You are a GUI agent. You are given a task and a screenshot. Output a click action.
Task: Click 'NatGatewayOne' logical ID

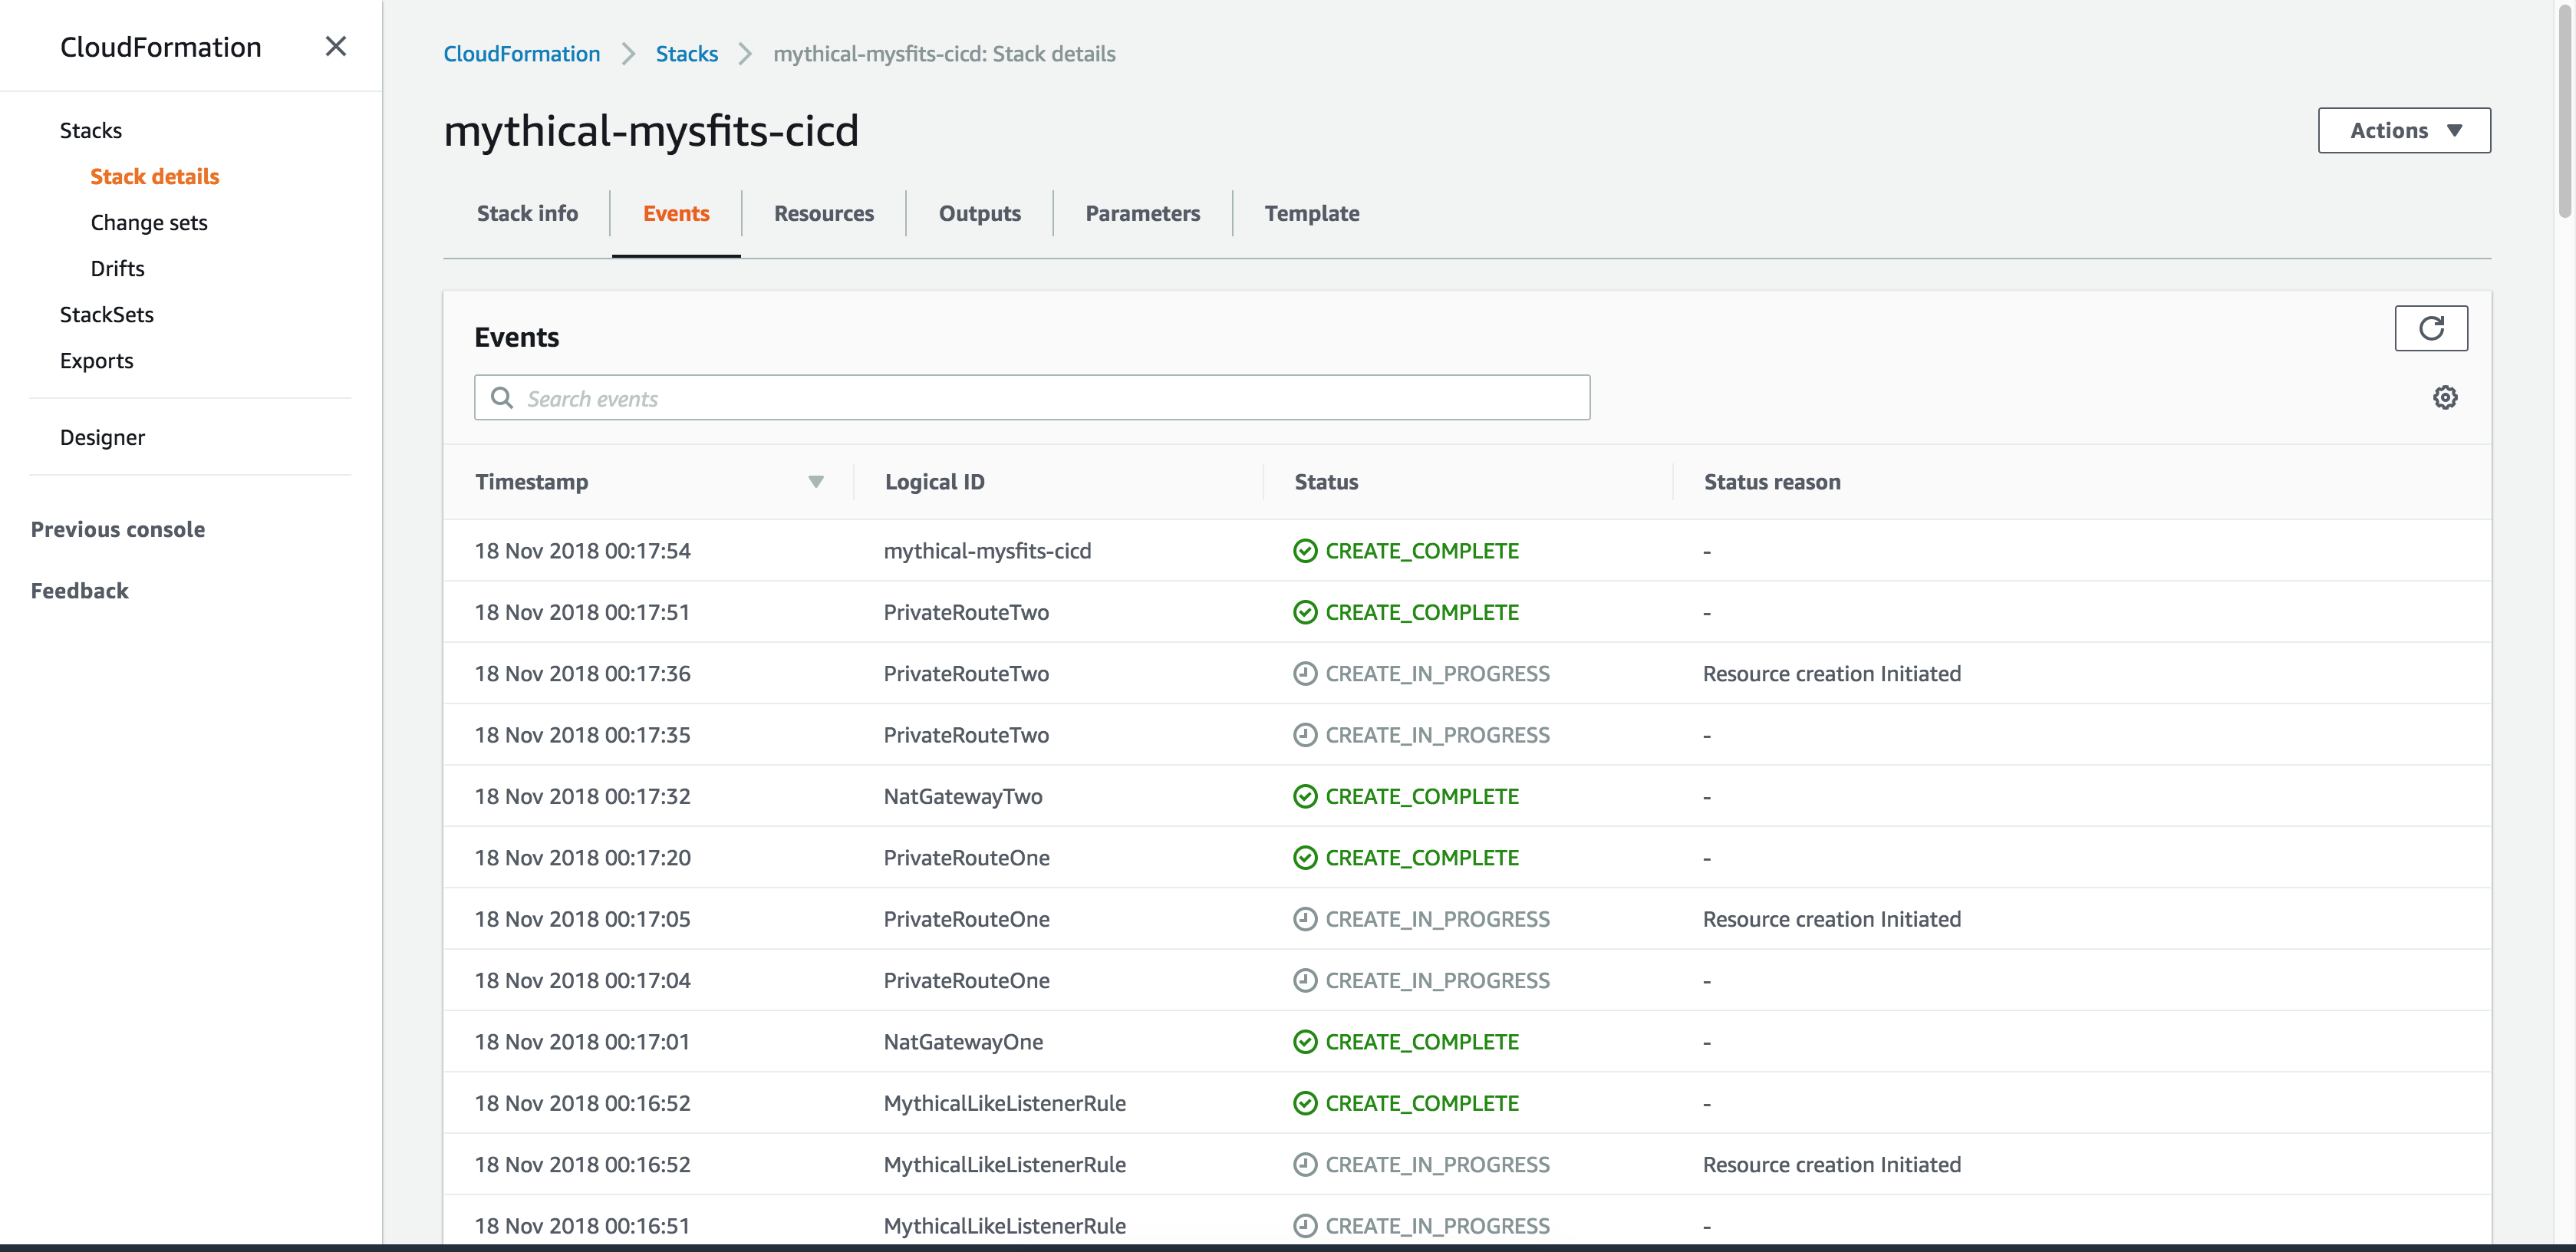tap(963, 1042)
